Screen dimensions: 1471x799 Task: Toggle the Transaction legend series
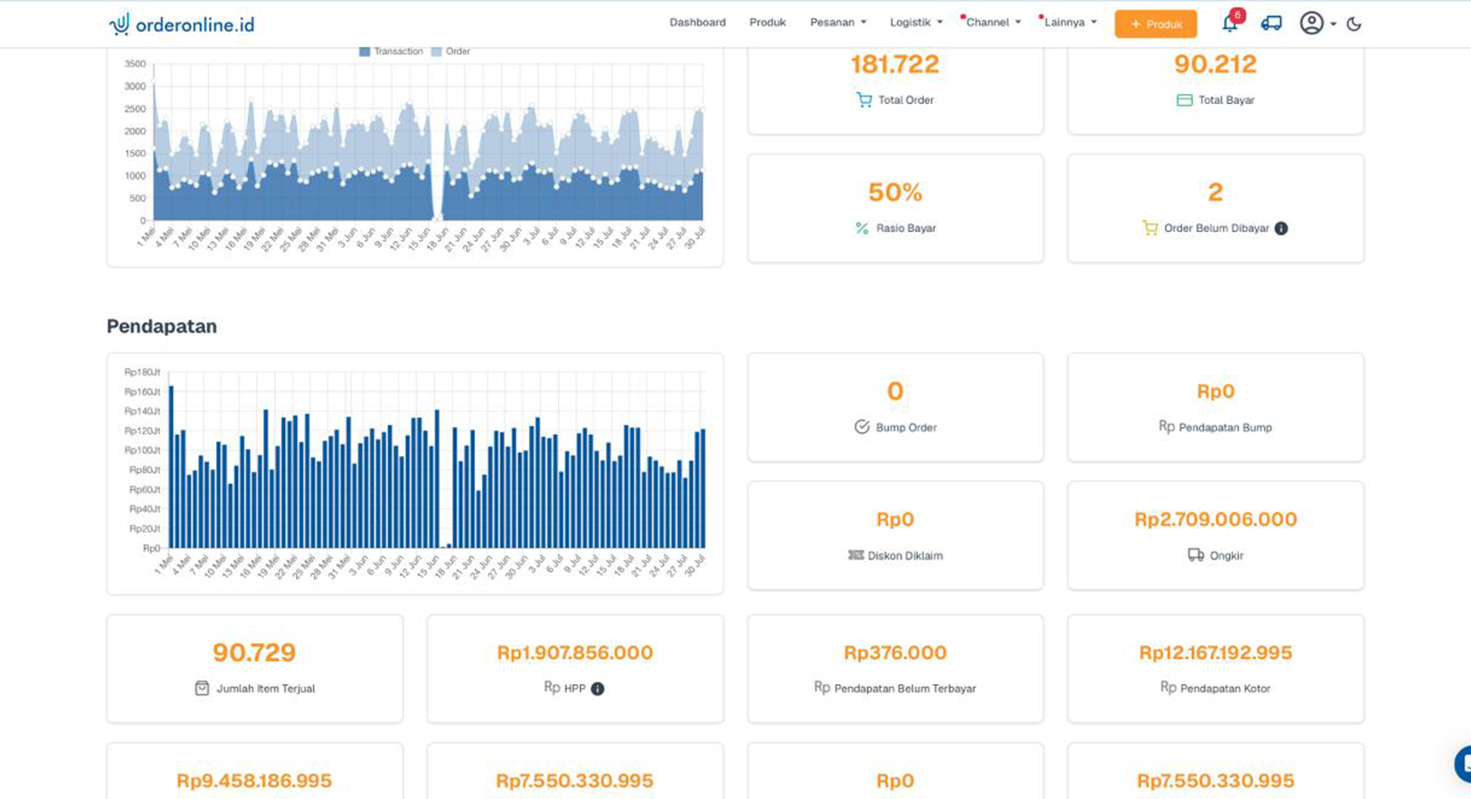(x=391, y=51)
